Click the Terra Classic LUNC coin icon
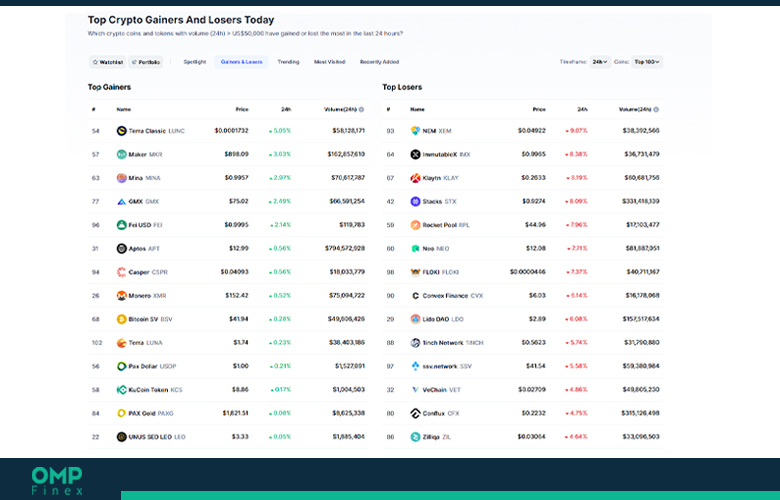The width and height of the screenshot is (780, 500). click(121, 131)
